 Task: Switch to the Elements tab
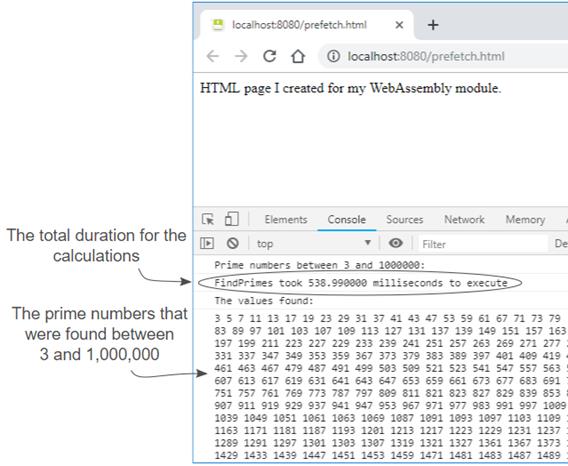coord(286,219)
